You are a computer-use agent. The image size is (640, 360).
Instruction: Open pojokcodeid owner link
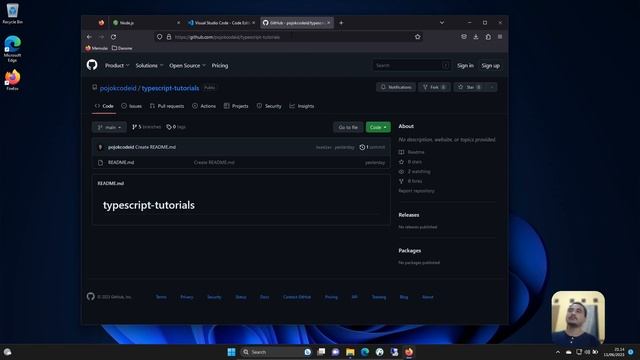pyautogui.click(x=118, y=88)
